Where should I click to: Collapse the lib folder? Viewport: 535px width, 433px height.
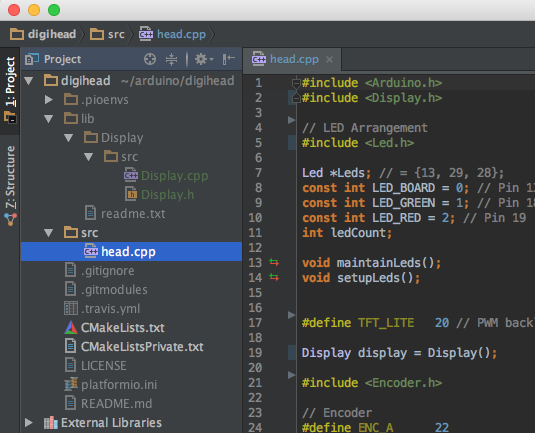(x=49, y=119)
